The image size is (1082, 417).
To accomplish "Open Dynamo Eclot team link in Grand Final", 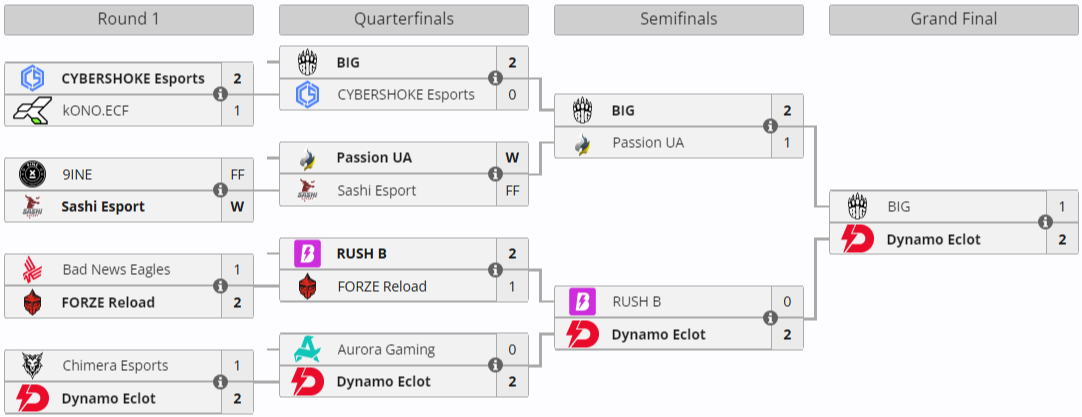I will pyautogui.click(x=933, y=240).
